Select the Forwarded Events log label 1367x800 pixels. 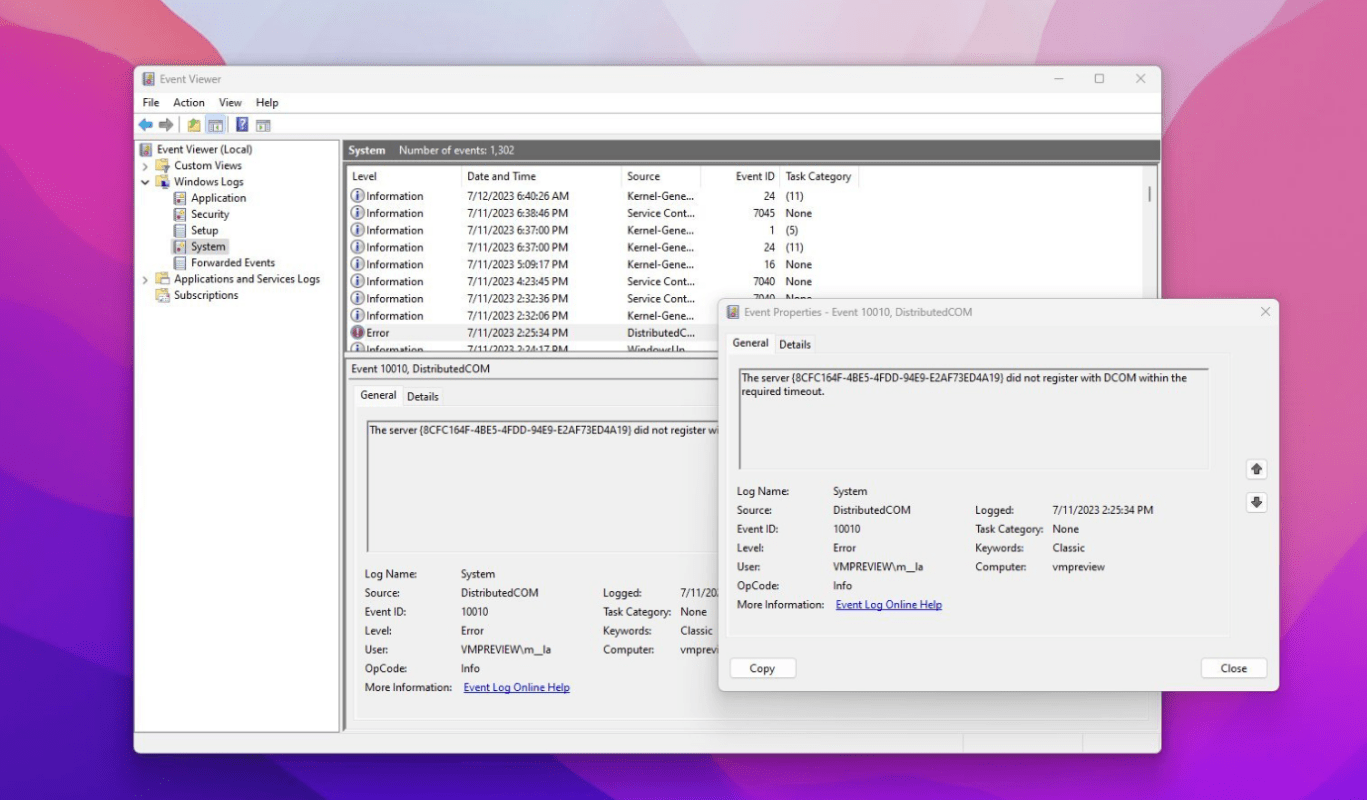point(232,263)
